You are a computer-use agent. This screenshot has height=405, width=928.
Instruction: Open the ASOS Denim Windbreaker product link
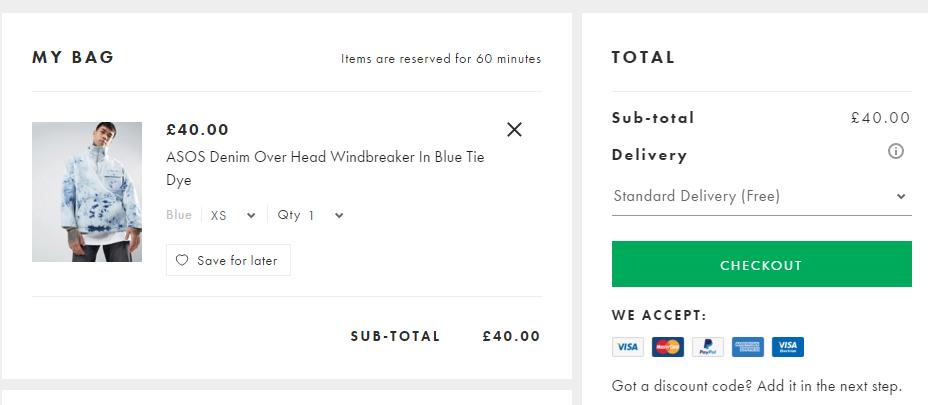coord(325,169)
